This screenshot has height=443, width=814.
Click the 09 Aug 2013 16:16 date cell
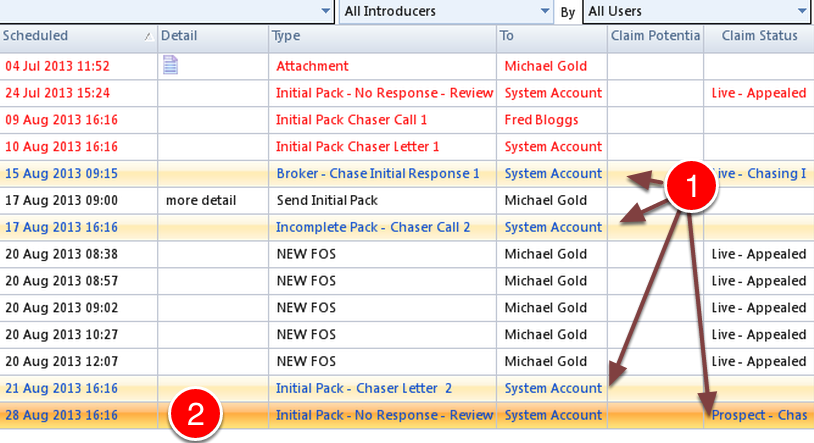click(61, 120)
